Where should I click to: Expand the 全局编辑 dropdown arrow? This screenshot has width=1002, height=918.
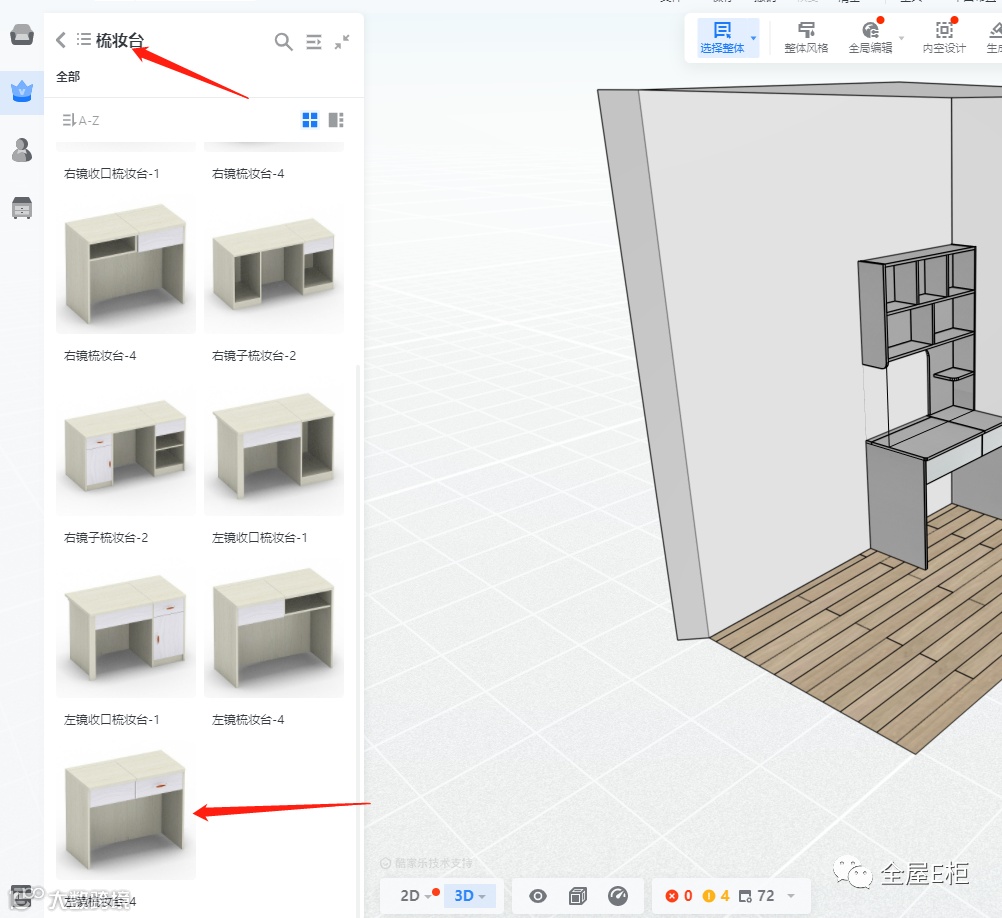[x=901, y=38]
